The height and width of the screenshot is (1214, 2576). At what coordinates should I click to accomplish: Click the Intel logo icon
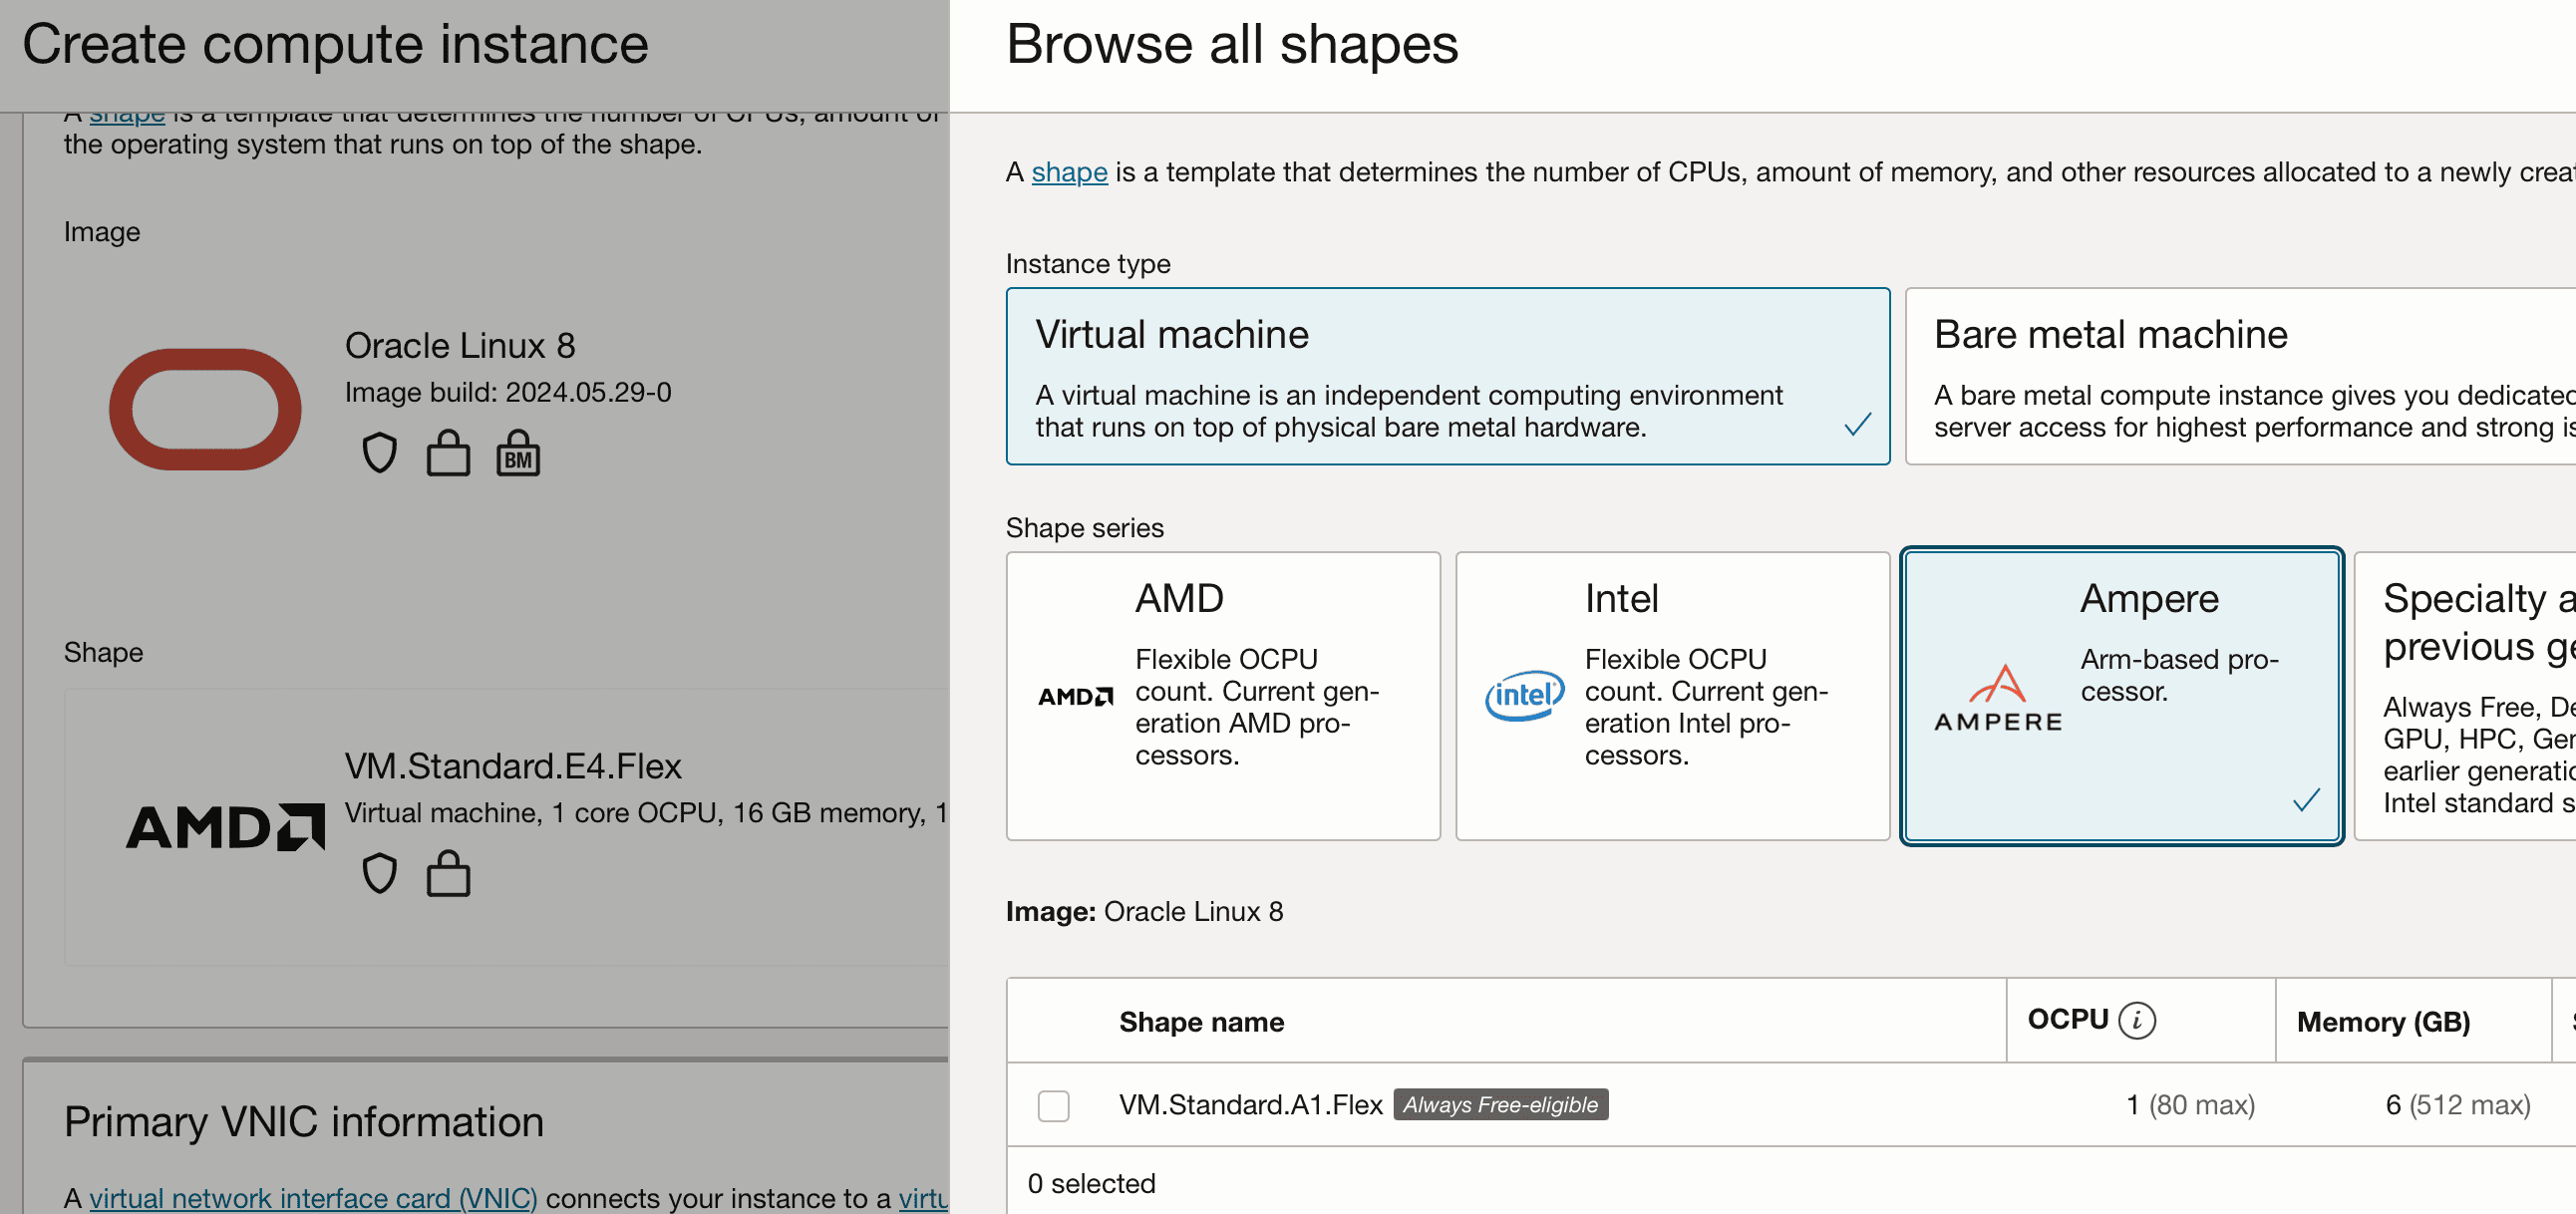point(1524,696)
